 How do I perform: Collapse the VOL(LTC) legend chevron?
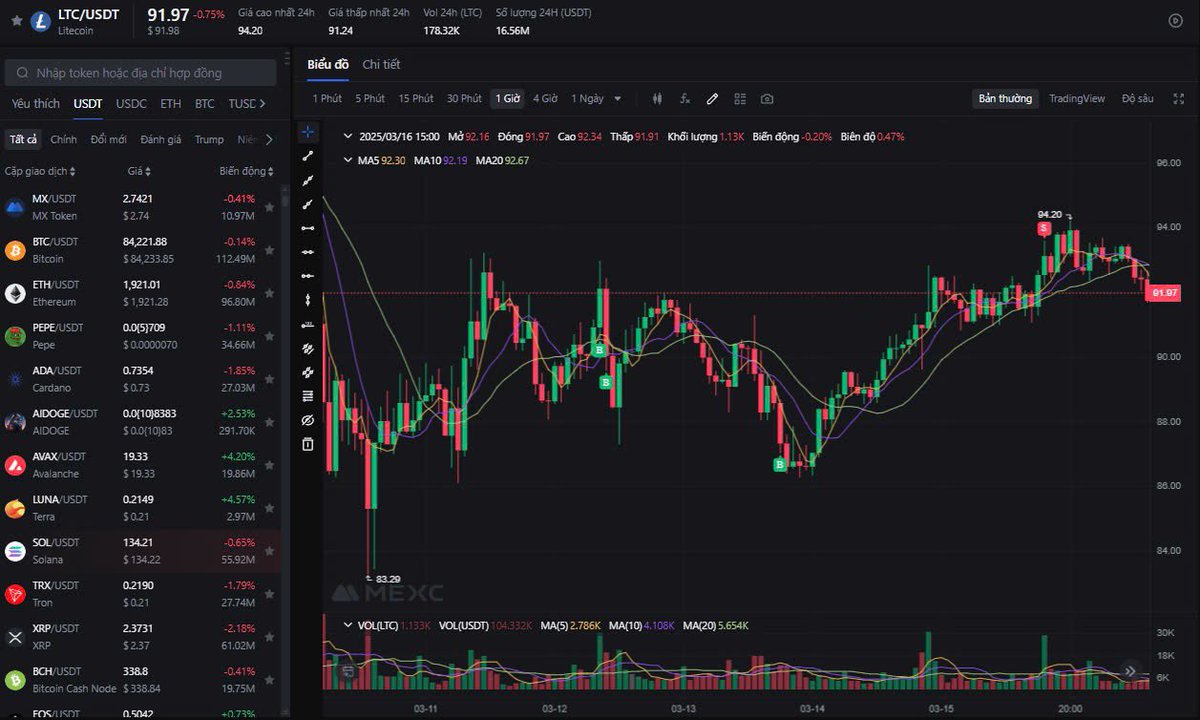[347, 625]
